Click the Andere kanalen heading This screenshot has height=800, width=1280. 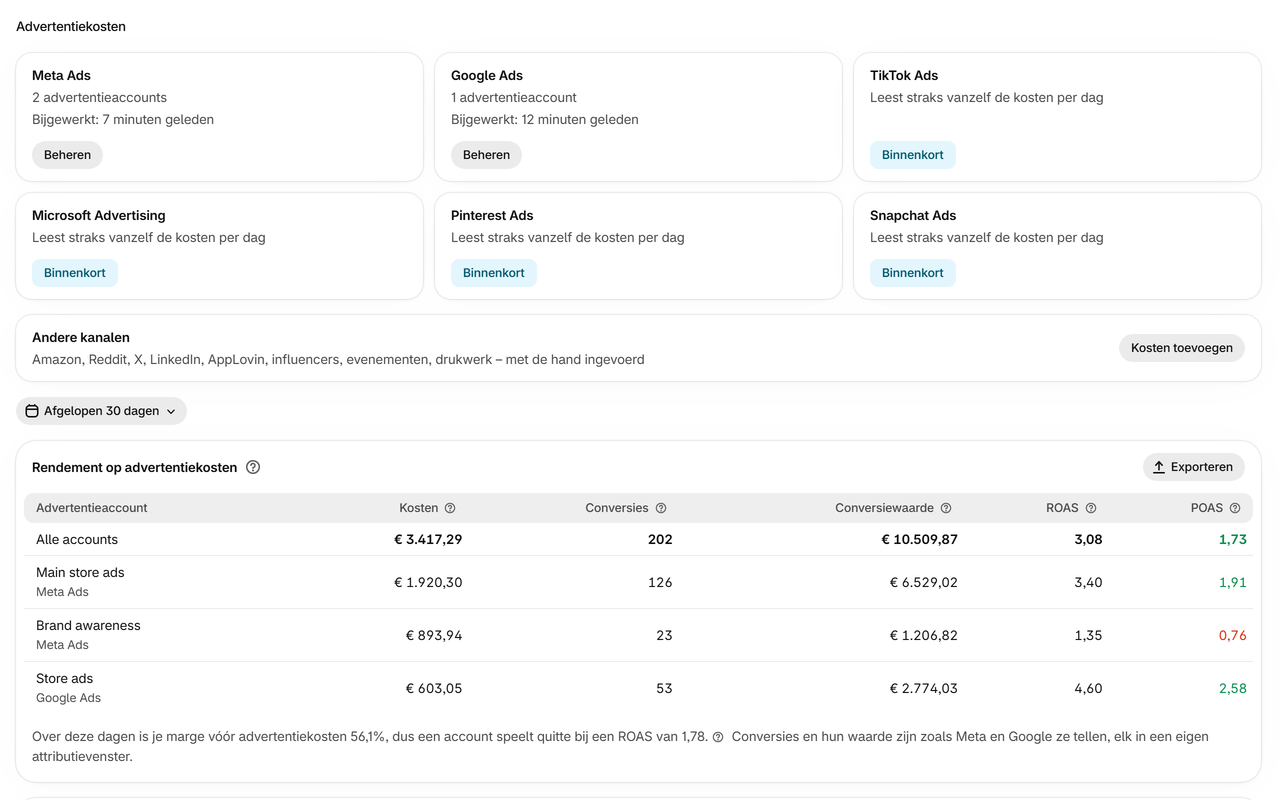point(81,338)
